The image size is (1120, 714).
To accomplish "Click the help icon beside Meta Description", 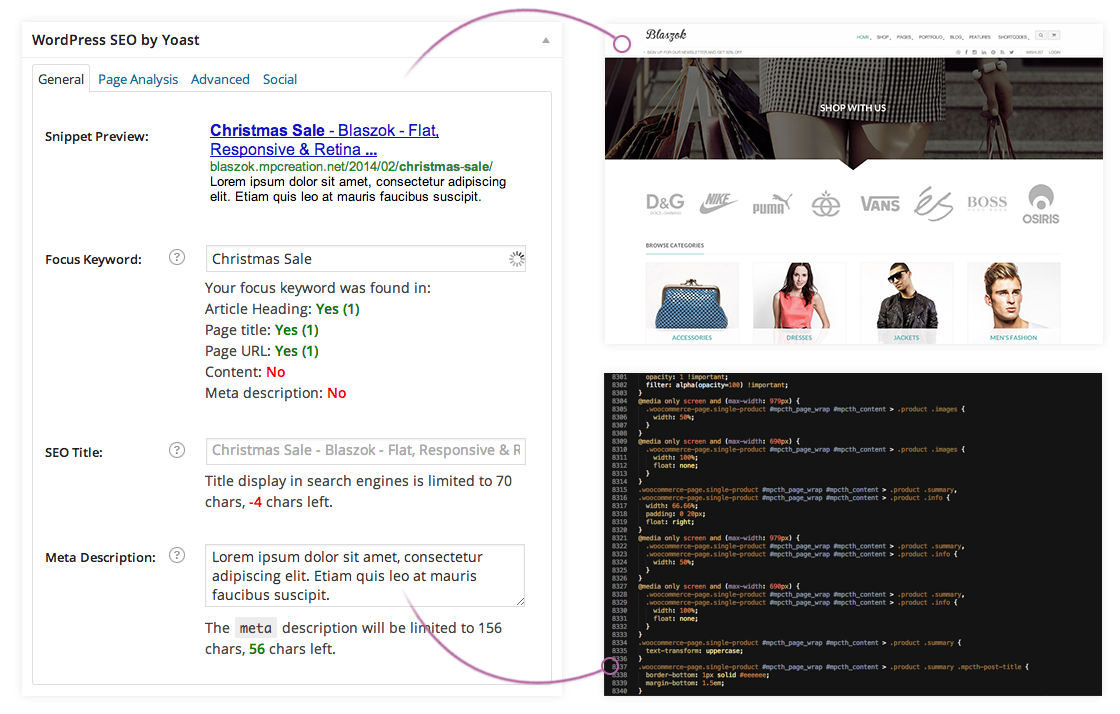I will coord(177,556).
